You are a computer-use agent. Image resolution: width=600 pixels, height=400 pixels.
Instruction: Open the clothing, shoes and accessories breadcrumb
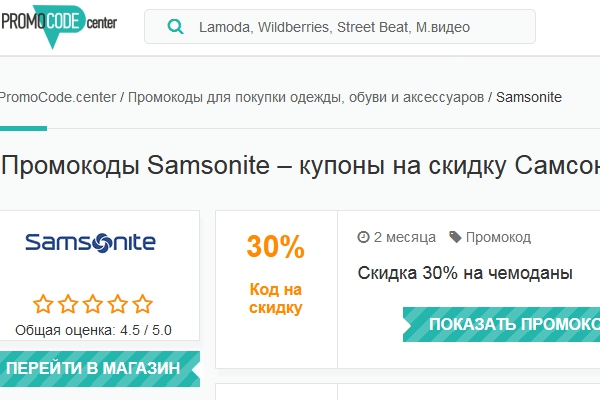tap(306, 97)
